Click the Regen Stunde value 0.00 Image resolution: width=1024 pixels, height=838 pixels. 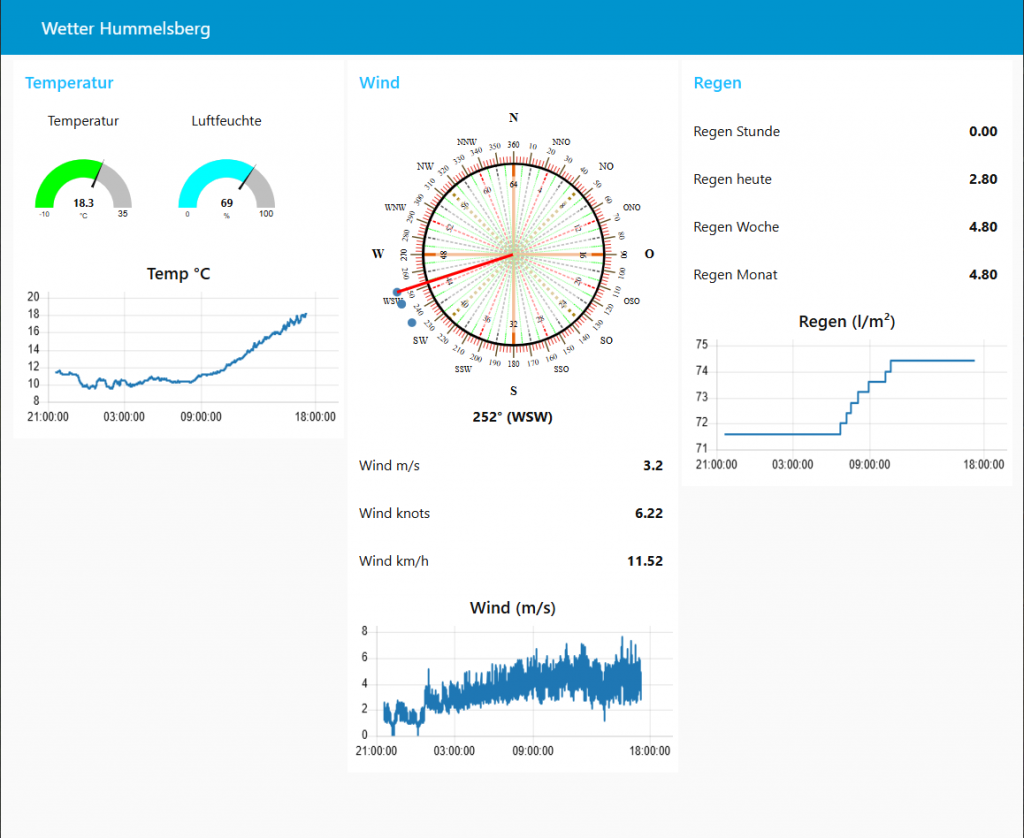tap(982, 131)
